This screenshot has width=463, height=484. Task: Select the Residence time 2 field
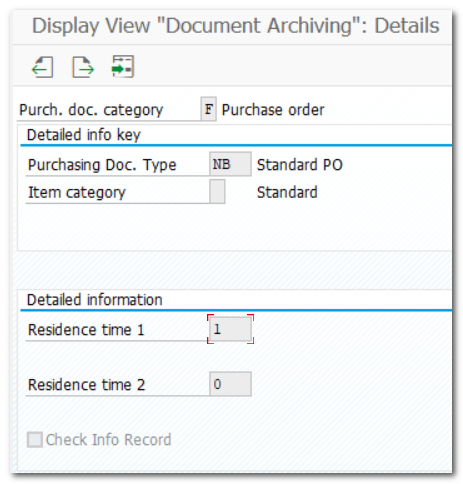click(230, 384)
